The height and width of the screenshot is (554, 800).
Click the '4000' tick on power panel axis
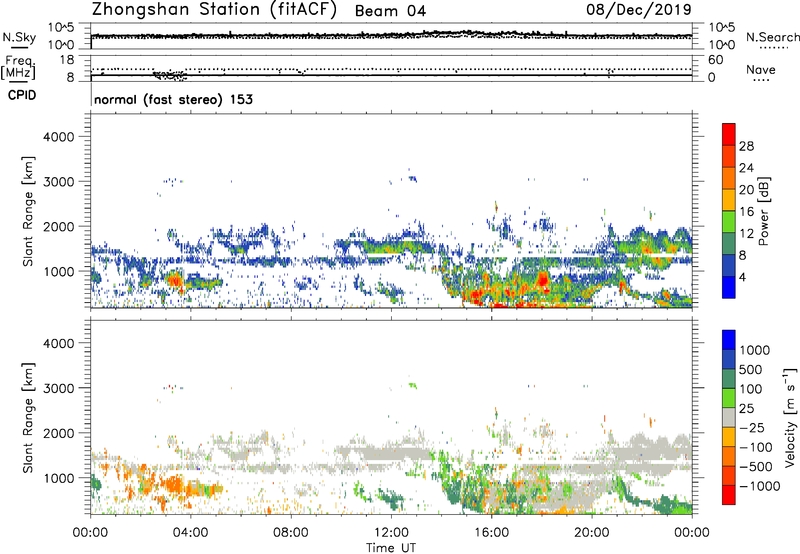(x=59, y=137)
